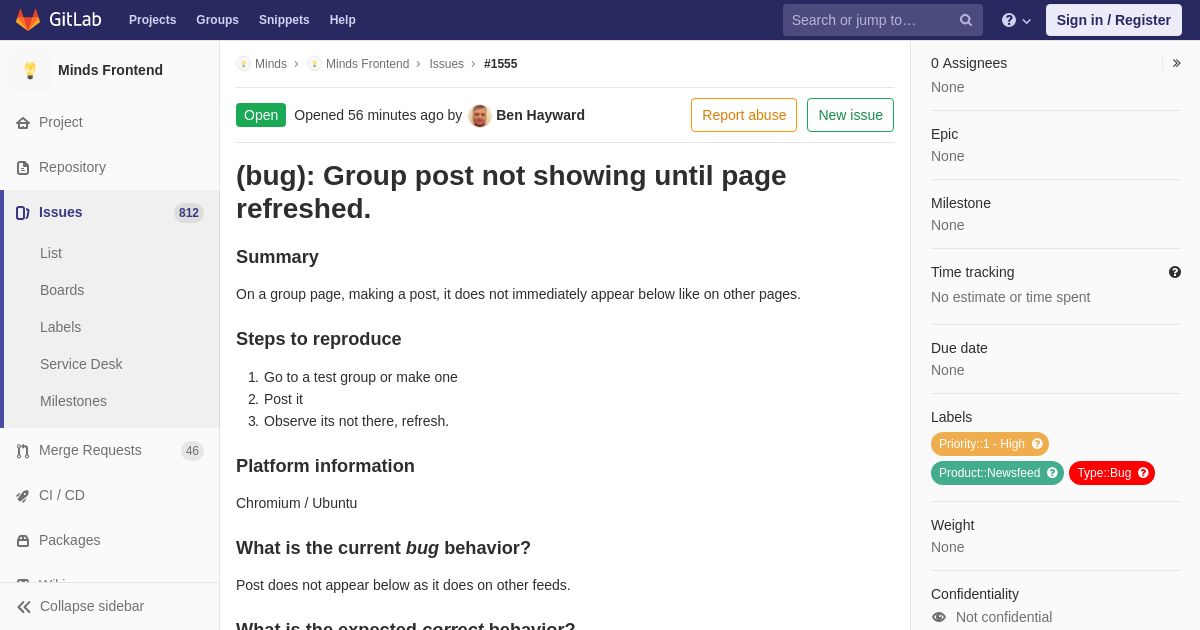Open the Minds breadcrumb link
This screenshot has height=630, width=1200.
pyautogui.click(x=271, y=64)
